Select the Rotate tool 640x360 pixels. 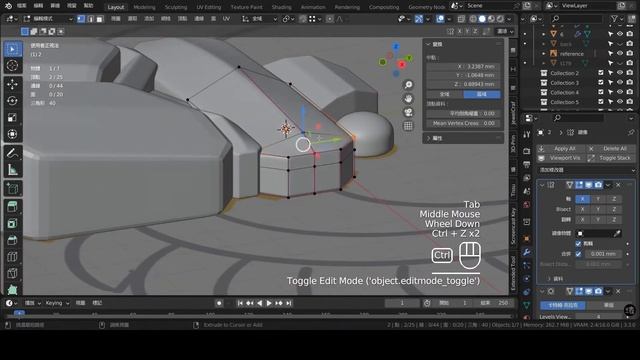pyautogui.click(x=12, y=101)
